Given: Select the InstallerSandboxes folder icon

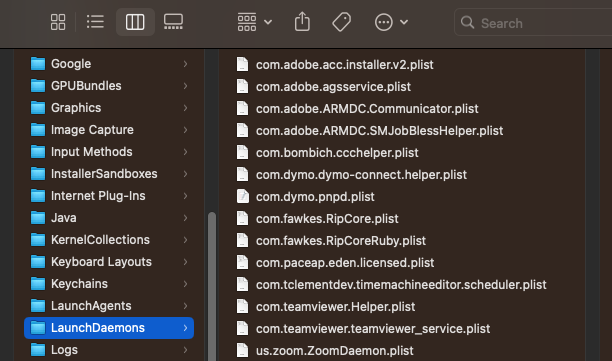Looking at the screenshot, I should 38,174.
